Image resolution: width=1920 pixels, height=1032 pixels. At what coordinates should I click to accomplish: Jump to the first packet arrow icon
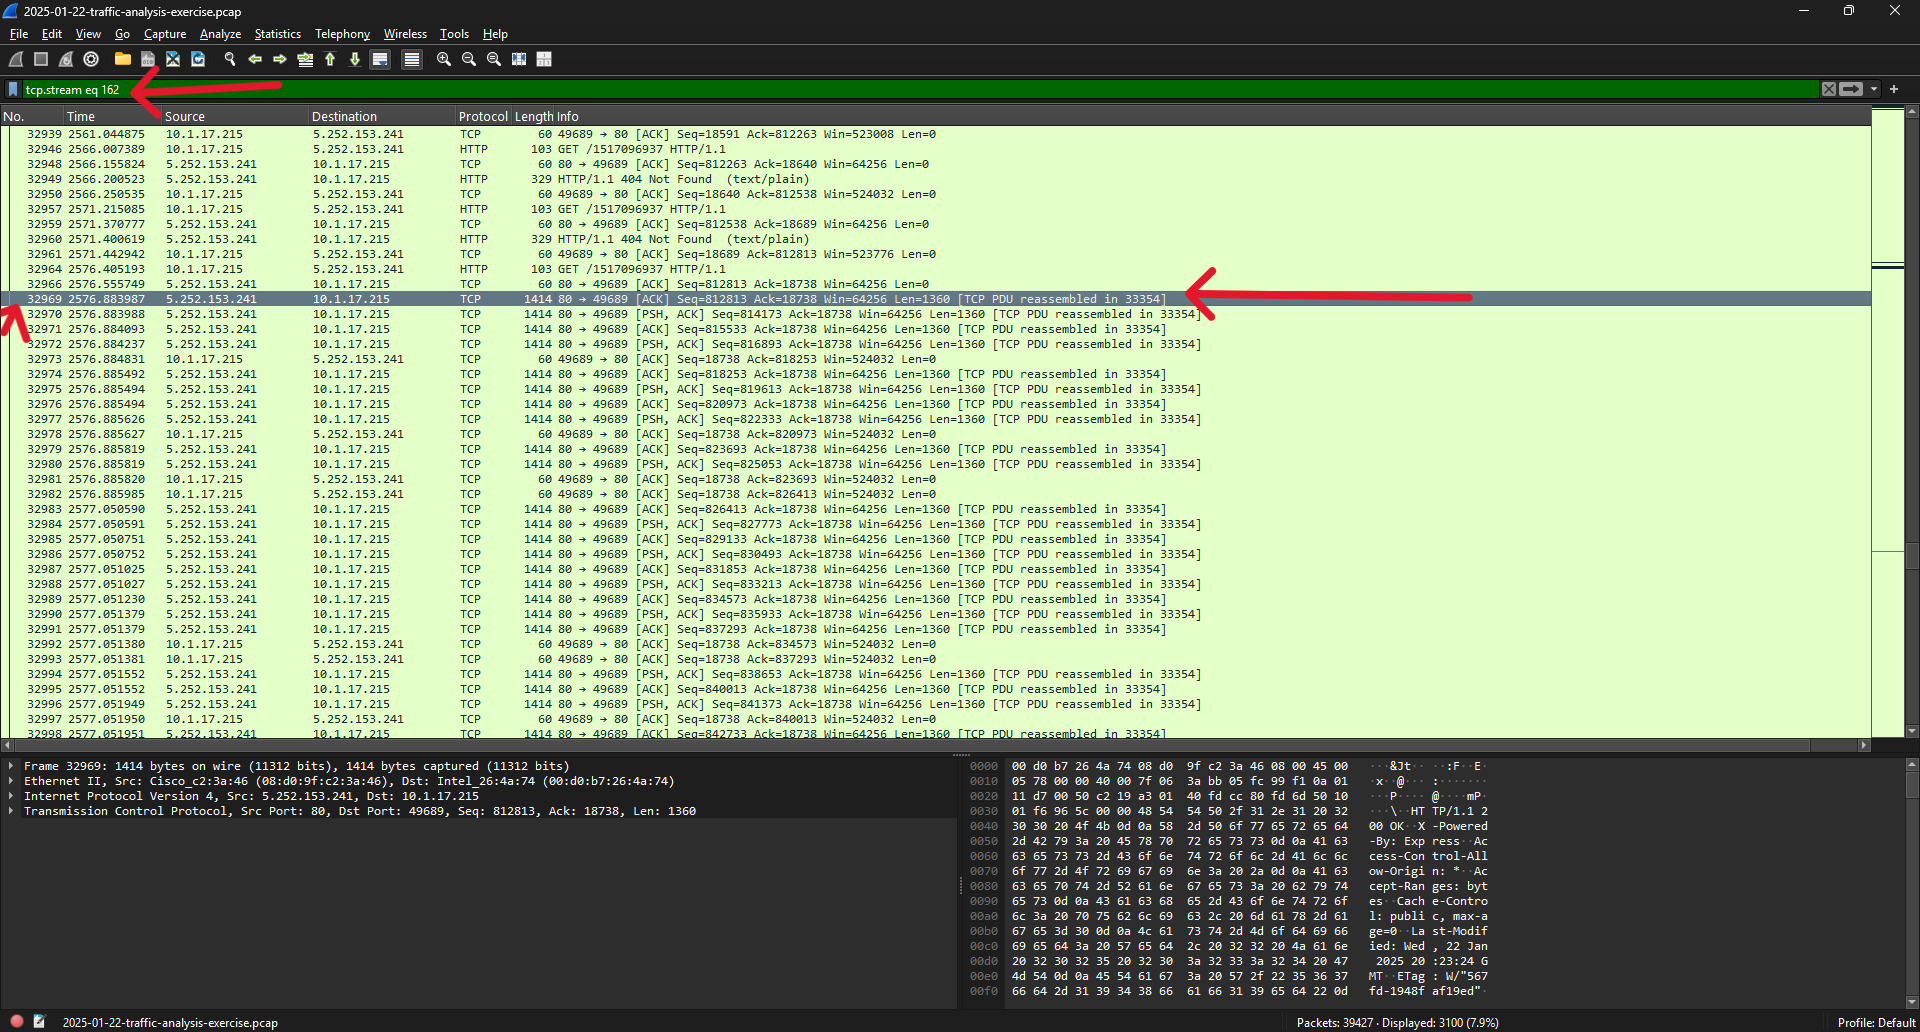[x=330, y=60]
